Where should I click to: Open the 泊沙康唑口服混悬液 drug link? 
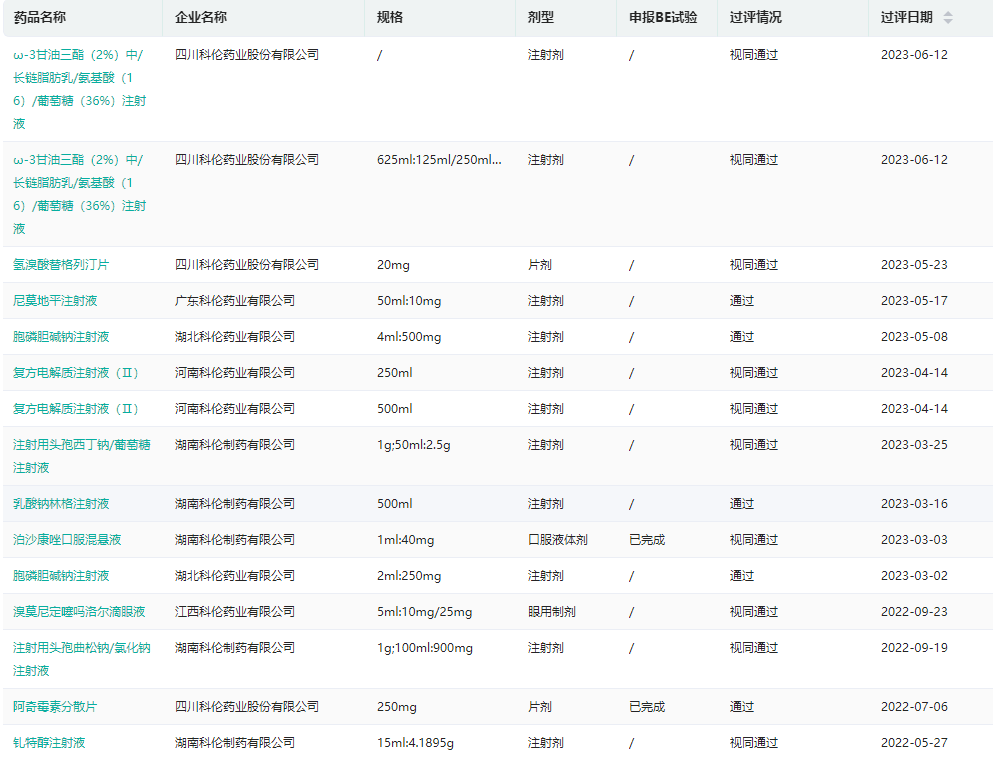(67, 540)
